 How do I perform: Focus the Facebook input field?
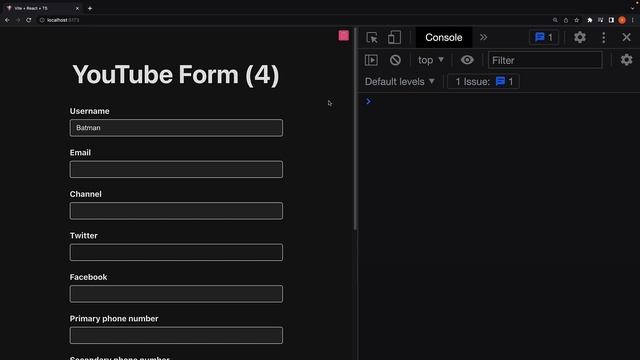(x=176, y=294)
